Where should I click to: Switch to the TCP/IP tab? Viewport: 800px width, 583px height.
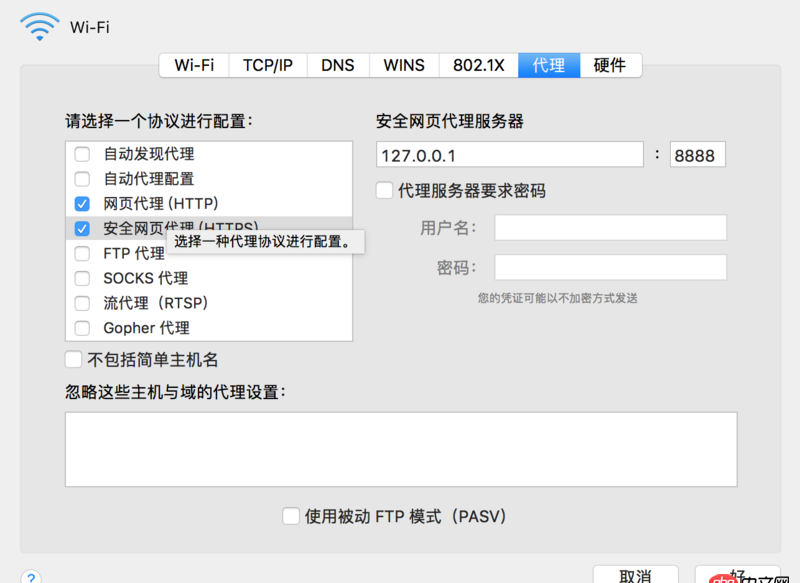click(x=267, y=65)
